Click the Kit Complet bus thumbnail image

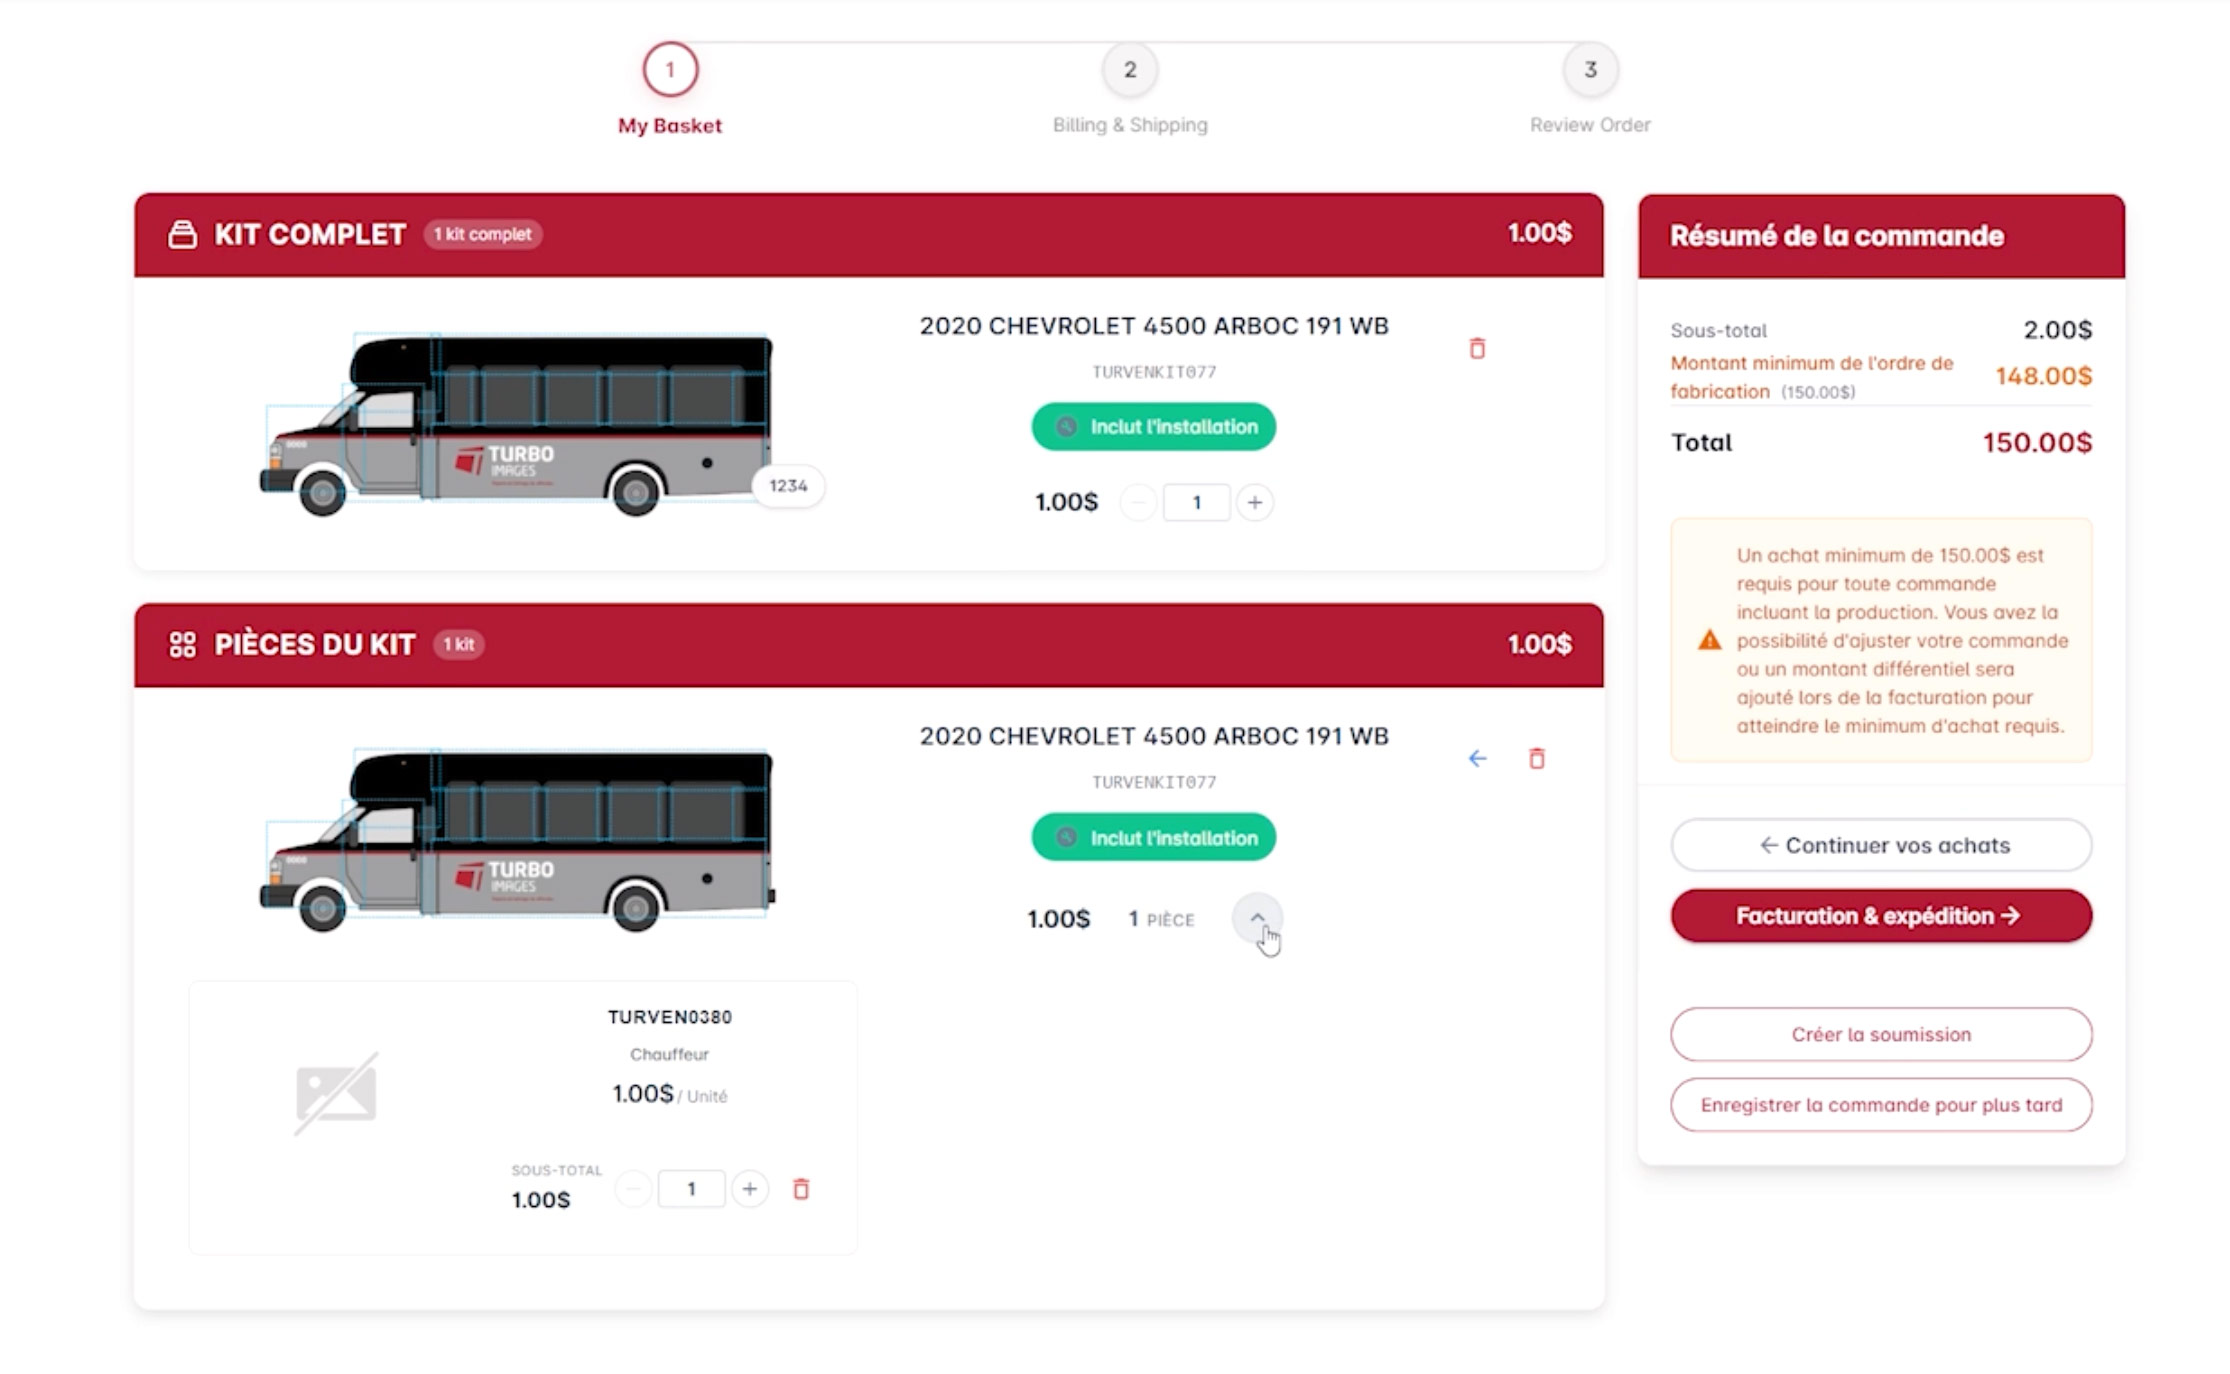click(517, 425)
